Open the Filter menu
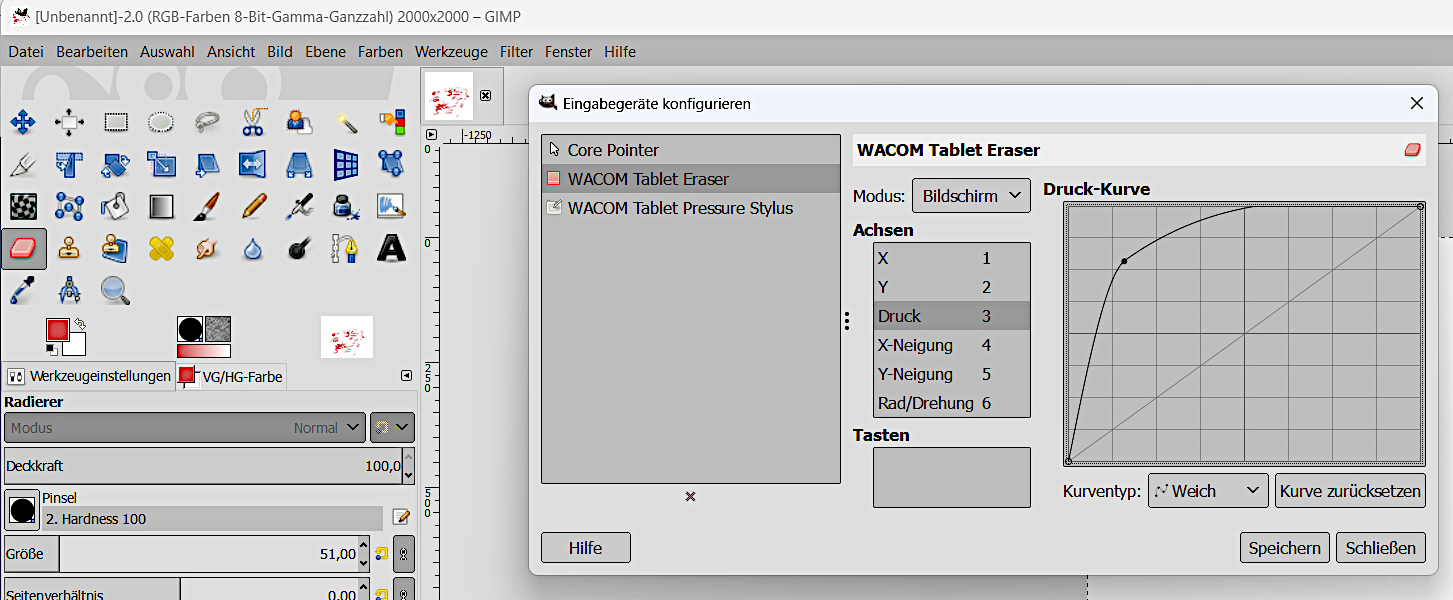1453x600 pixels. (x=516, y=52)
